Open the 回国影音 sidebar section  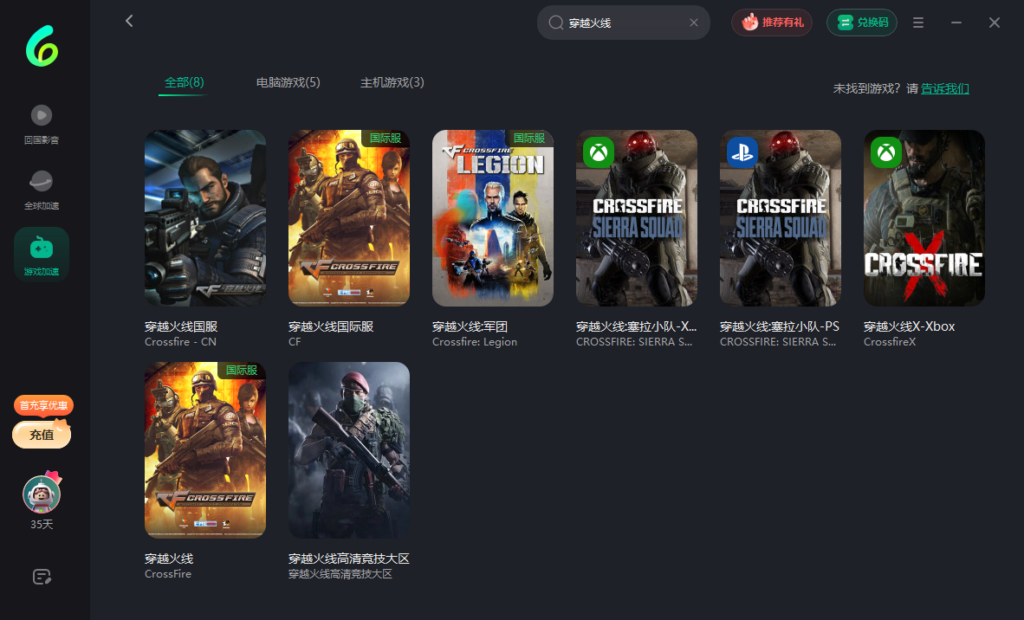coord(41,123)
